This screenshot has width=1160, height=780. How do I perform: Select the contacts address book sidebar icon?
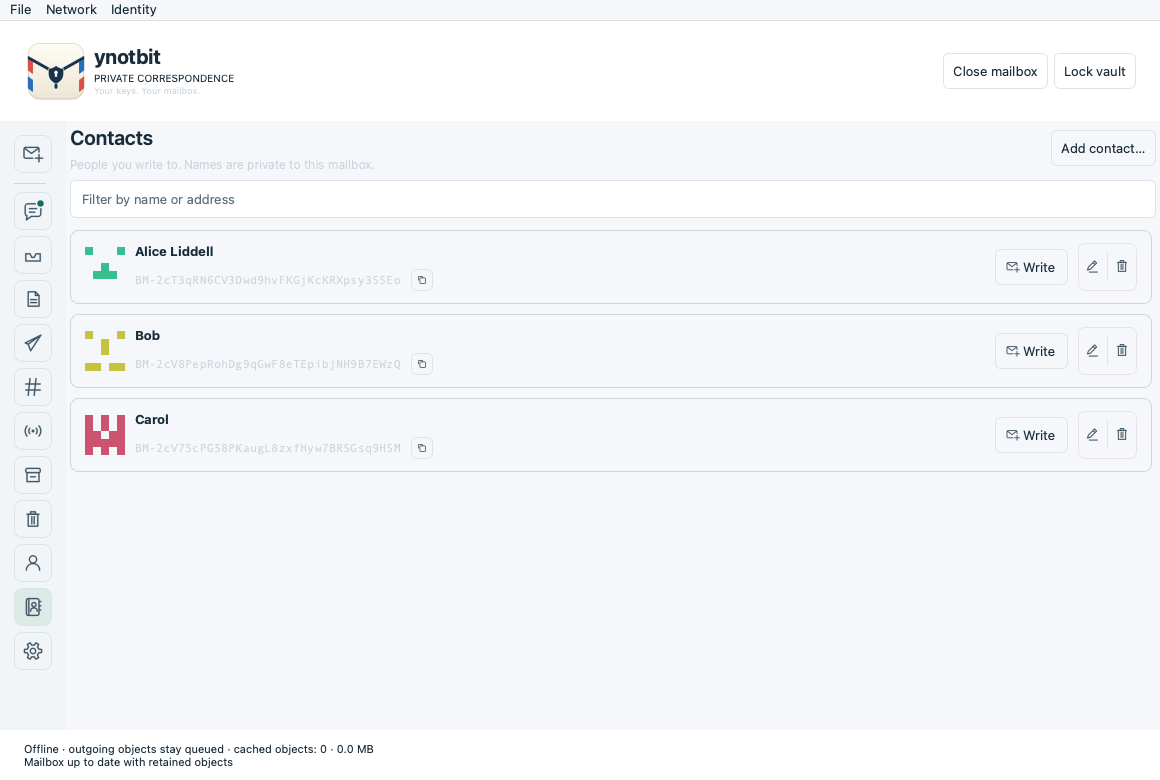coord(33,608)
